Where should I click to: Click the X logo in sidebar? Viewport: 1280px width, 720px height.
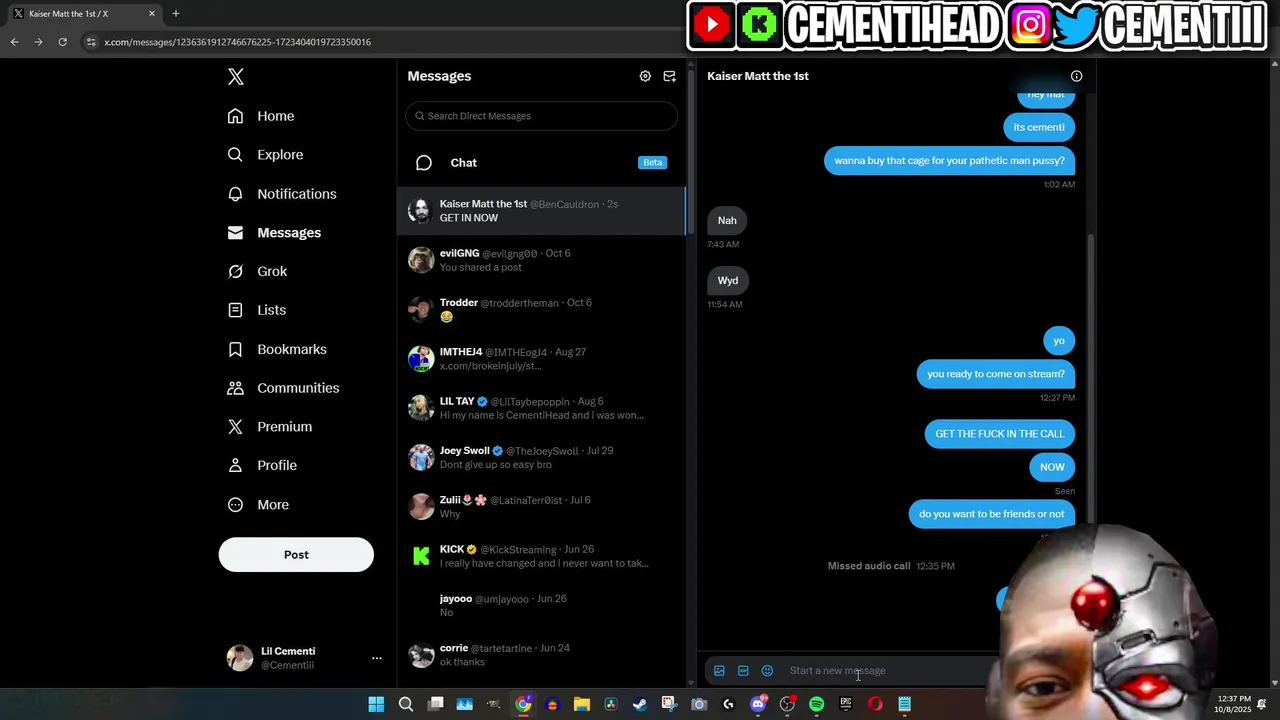tap(236, 77)
